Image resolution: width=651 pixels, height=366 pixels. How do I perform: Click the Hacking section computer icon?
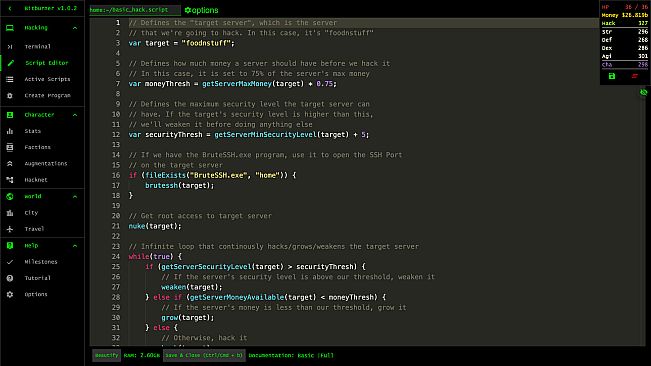pyautogui.click(x=10, y=28)
